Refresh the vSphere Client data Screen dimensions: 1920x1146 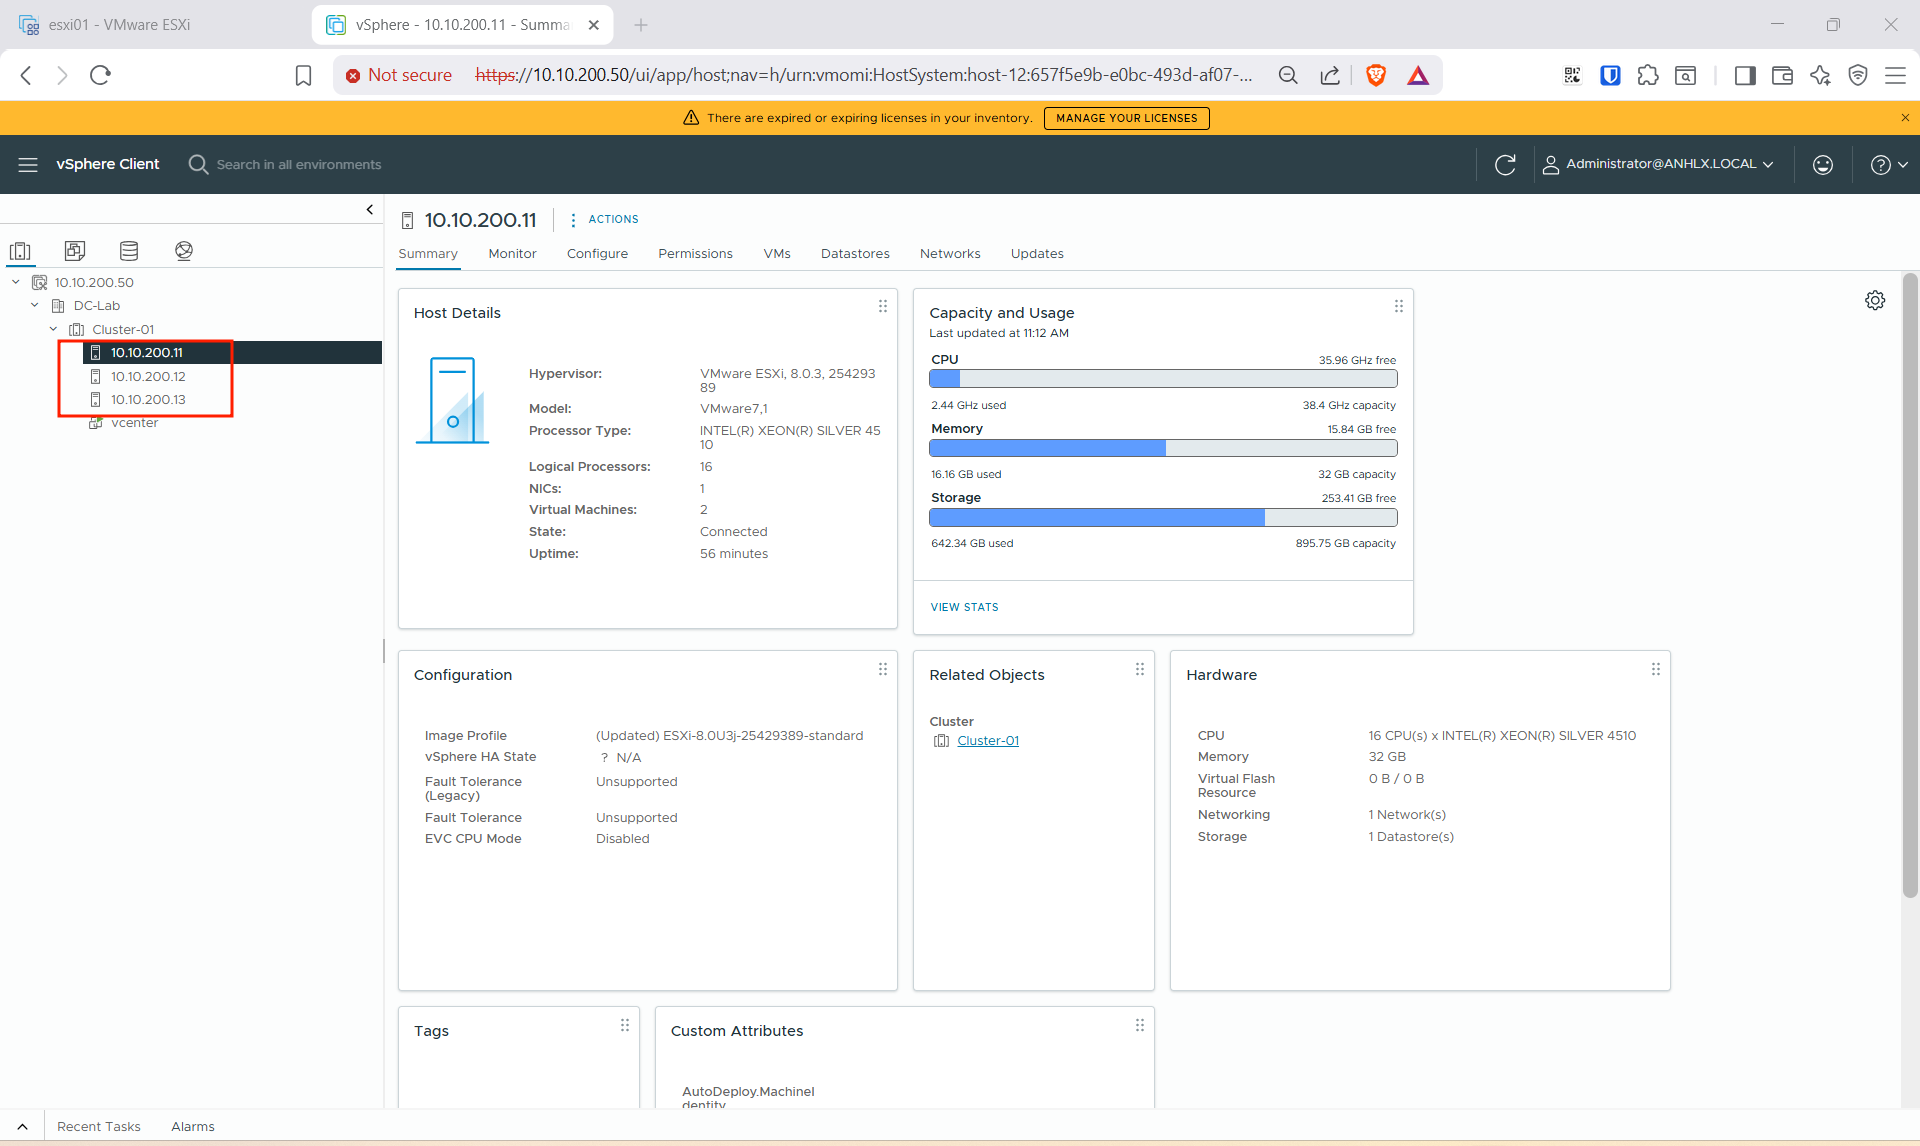point(1505,164)
